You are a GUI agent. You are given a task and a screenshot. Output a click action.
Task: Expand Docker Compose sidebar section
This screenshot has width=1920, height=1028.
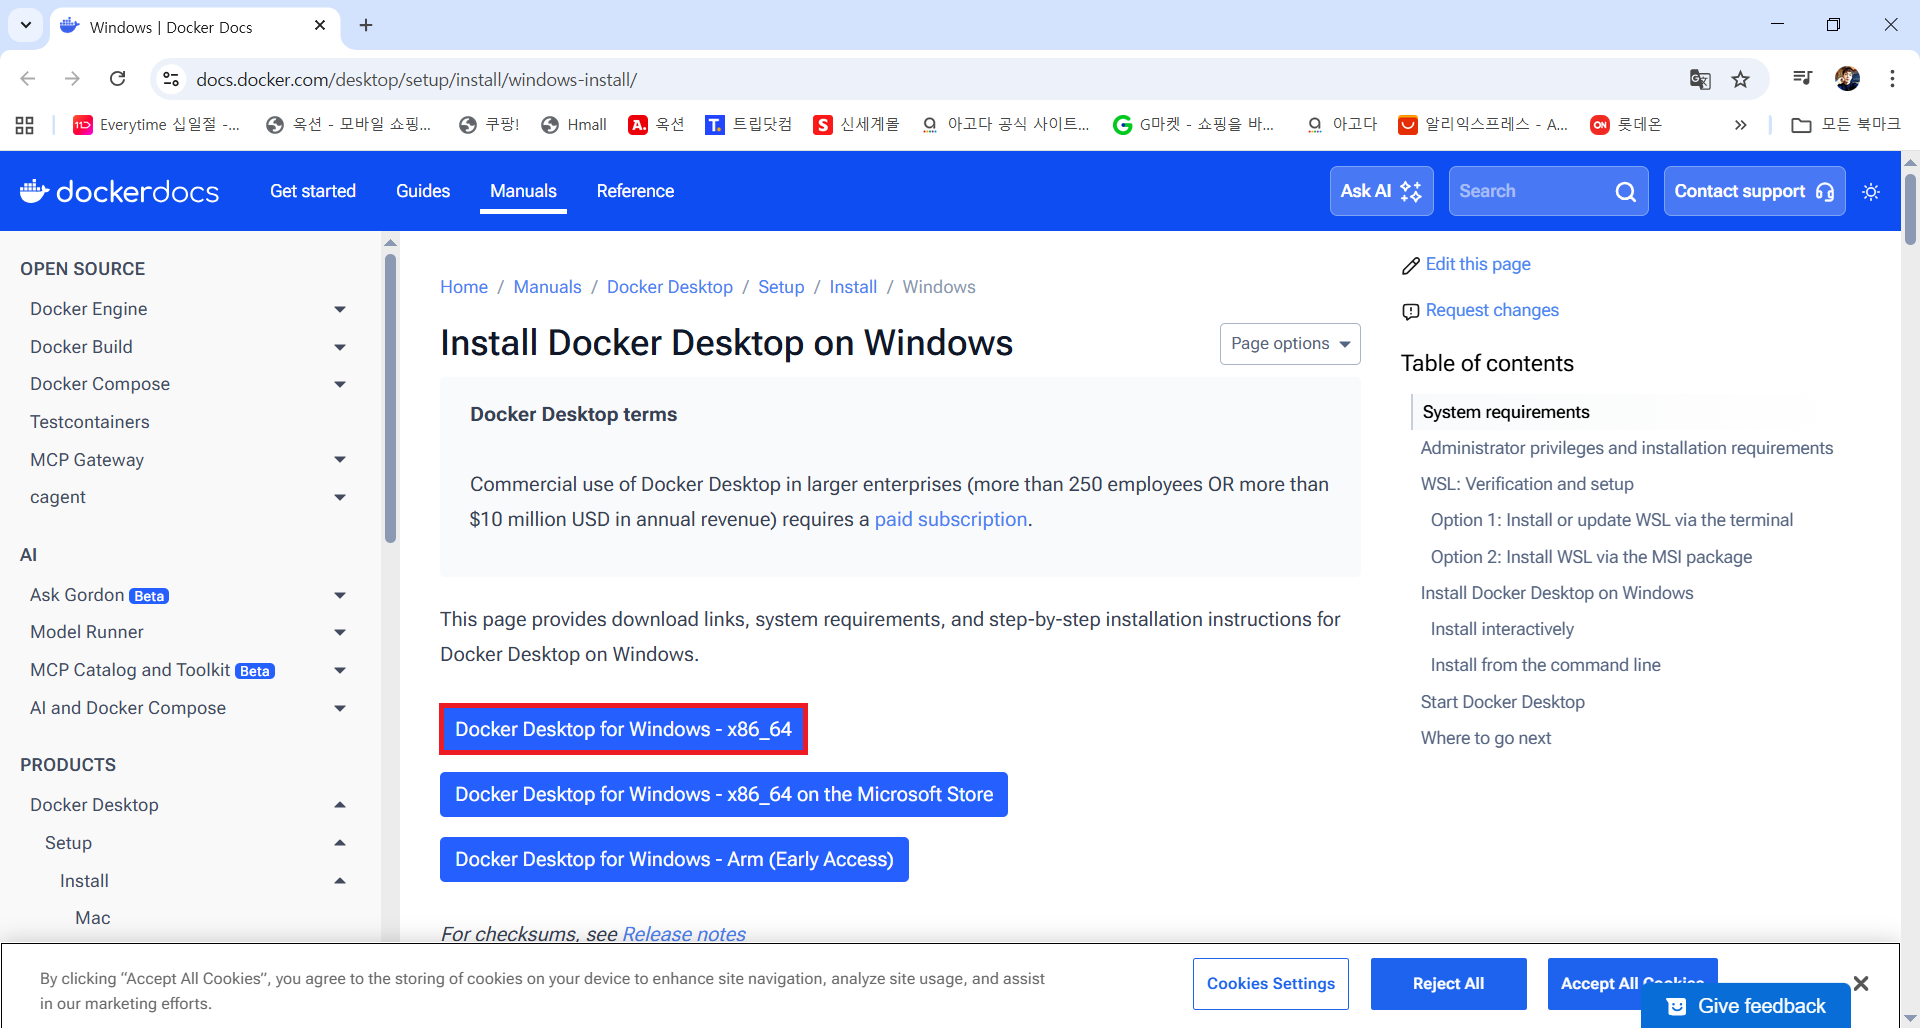(x=340, y=384)
